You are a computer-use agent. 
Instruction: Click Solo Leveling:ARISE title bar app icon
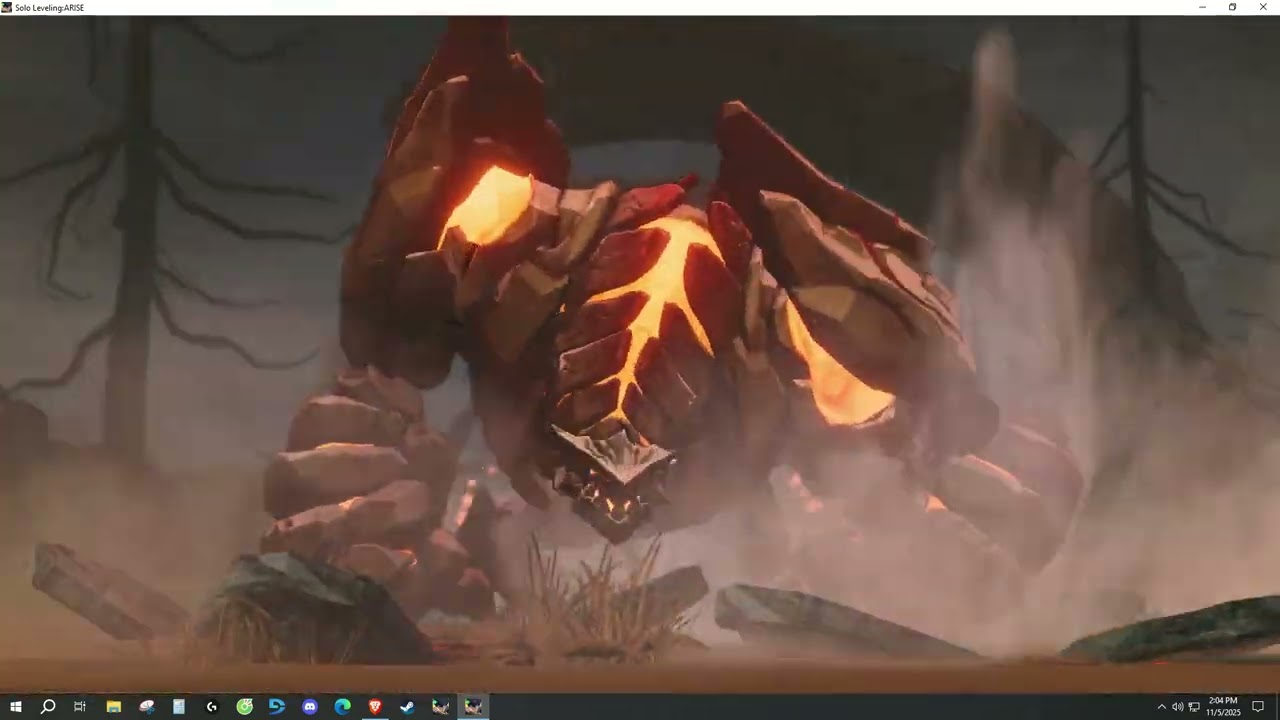tap(7, 7)
